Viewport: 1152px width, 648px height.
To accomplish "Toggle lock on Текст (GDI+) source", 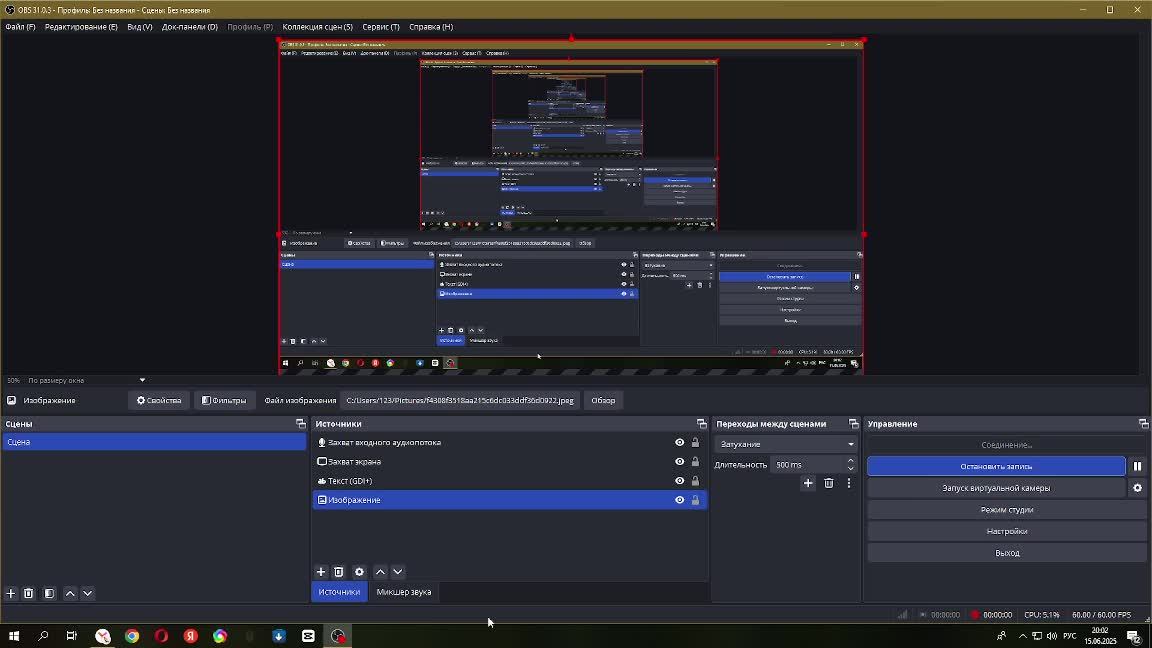I will click(695, 480).
